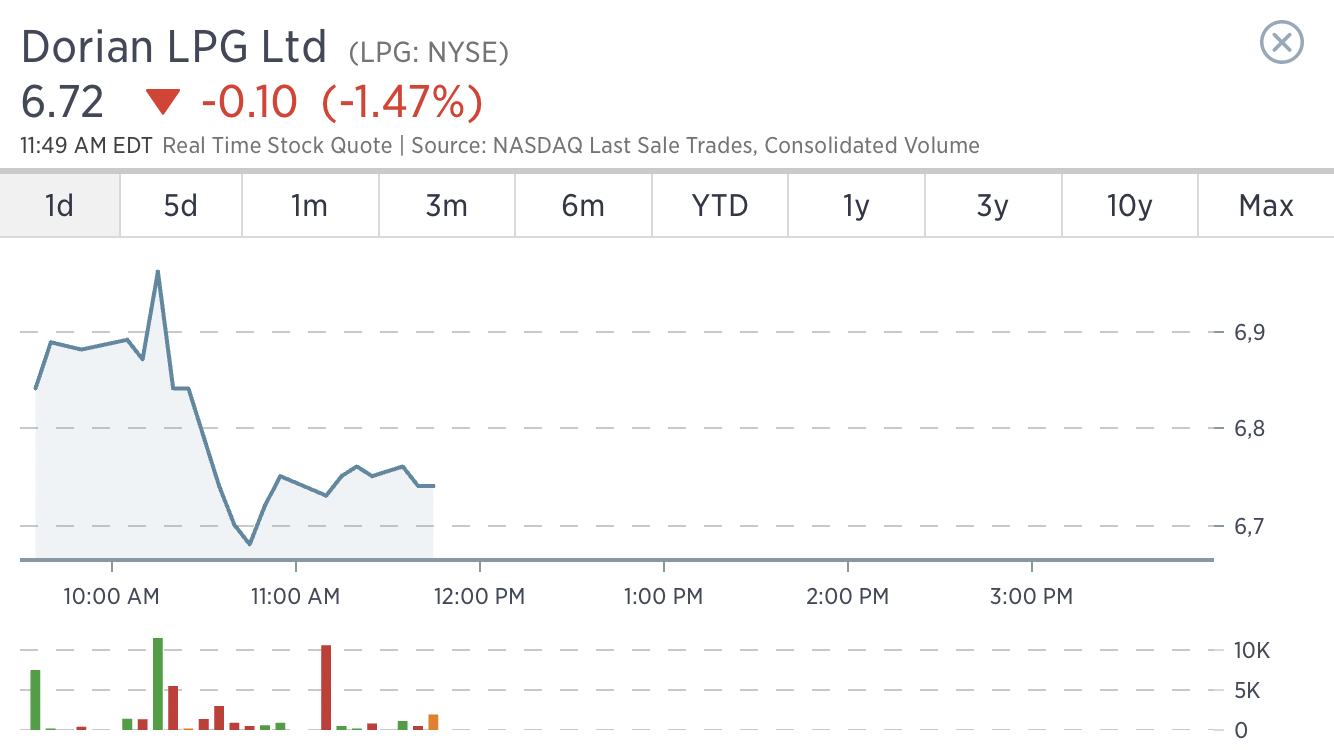Image resolution: width=1334 pixels, height=750 pixels.
Task: Open the 3m chart range tab
Action: click(x=446, y=206)
